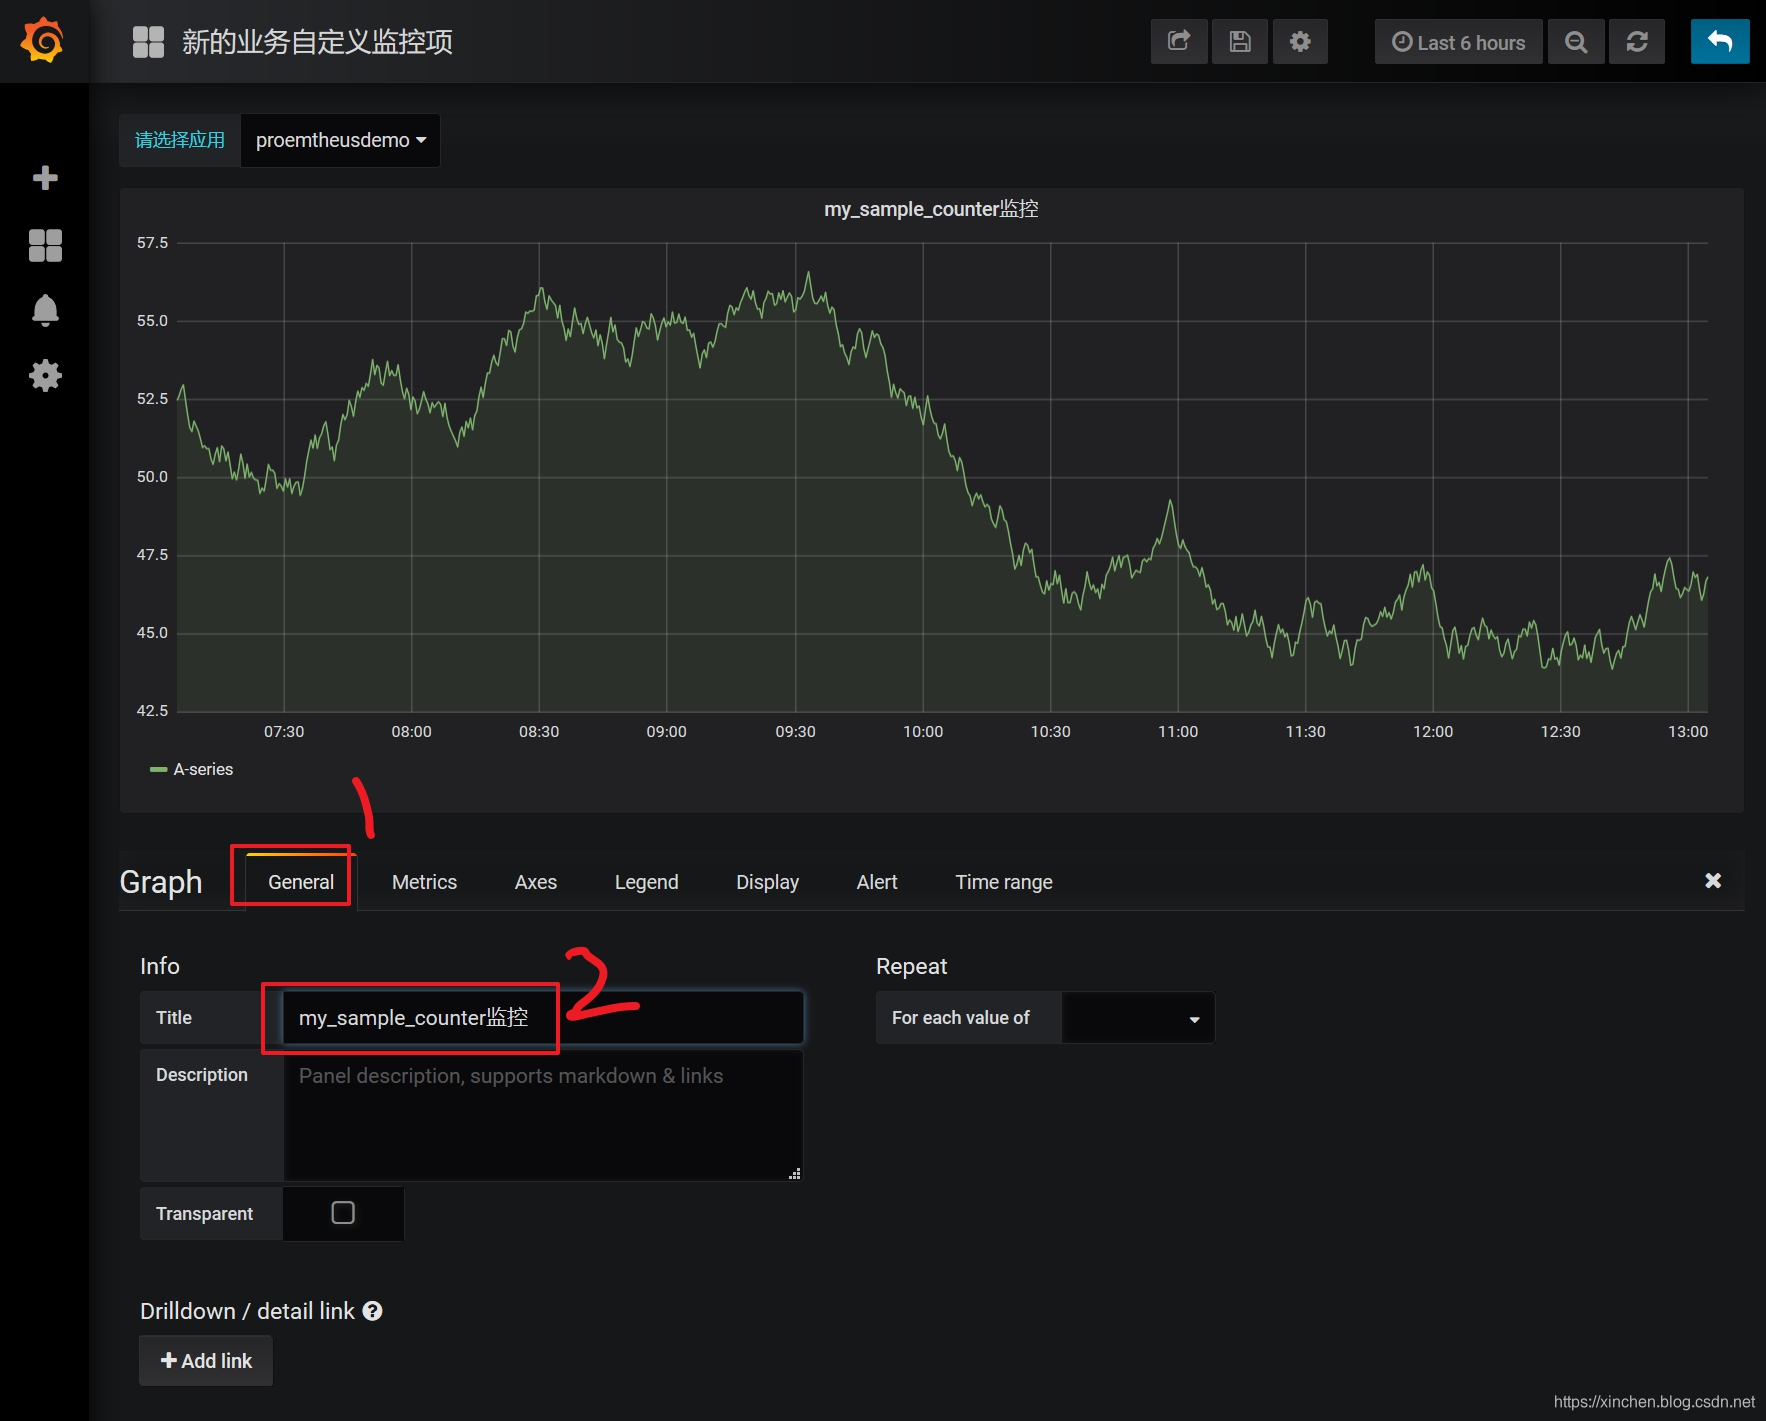The image size is (1766, 1421).
Task: Click the help icon next to Drilldown / detail link
Action: [x=373, y=1311]
